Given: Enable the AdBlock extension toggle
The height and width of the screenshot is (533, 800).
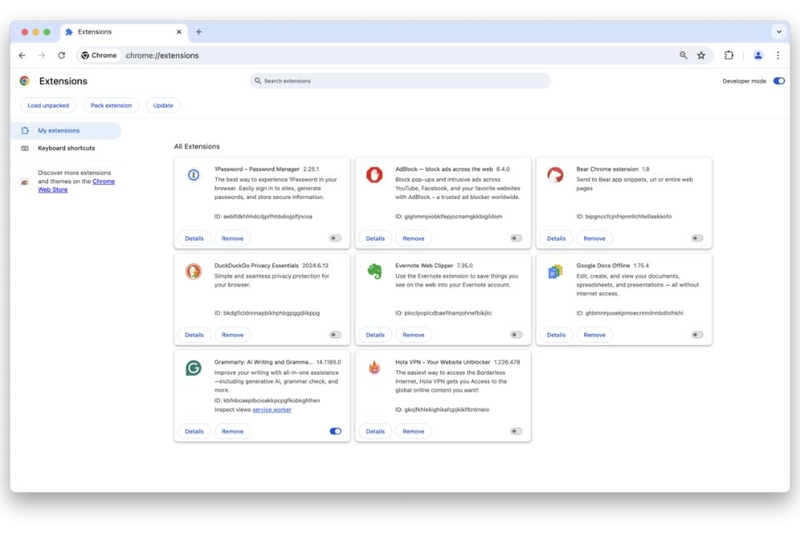Looking at the screenshot, I should tap(516, 238).
